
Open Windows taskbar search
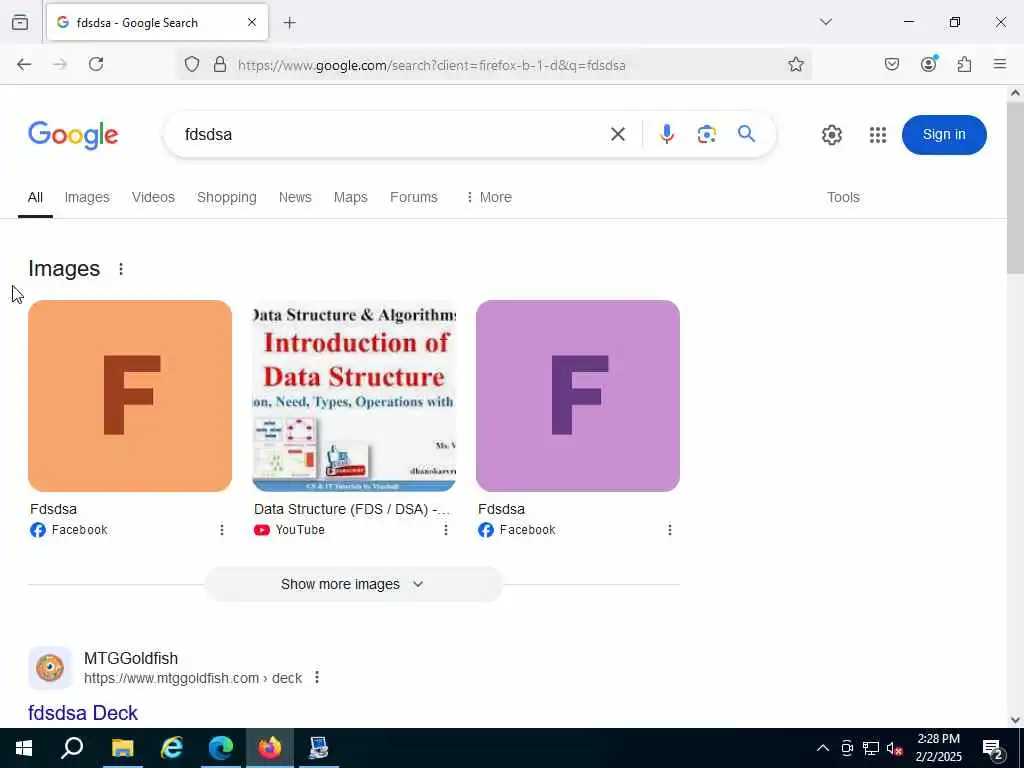pyautogui.click(x=72, y=748)
